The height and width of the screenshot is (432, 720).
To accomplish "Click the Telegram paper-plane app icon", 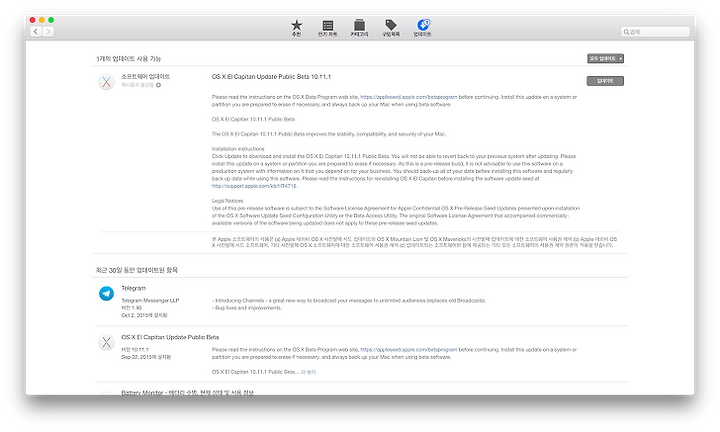I will point(107,293).
